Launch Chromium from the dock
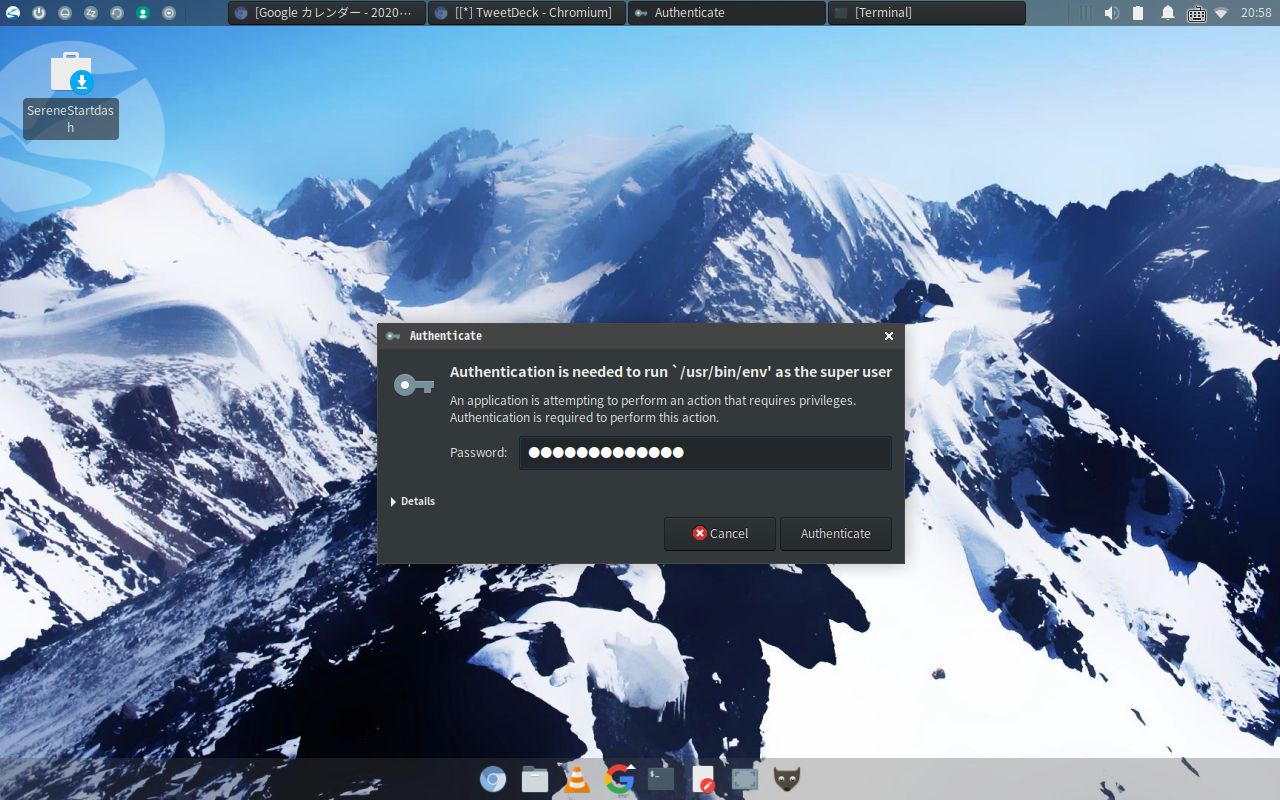This screenshot has width=1280, height=800. [x=493, y=779]
